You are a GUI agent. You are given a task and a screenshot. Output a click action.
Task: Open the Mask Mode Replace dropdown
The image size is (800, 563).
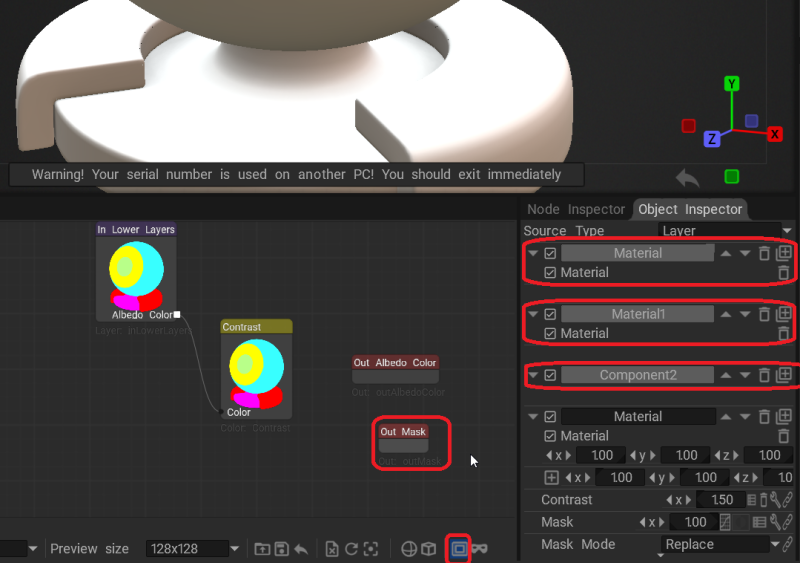coord(720,544)
